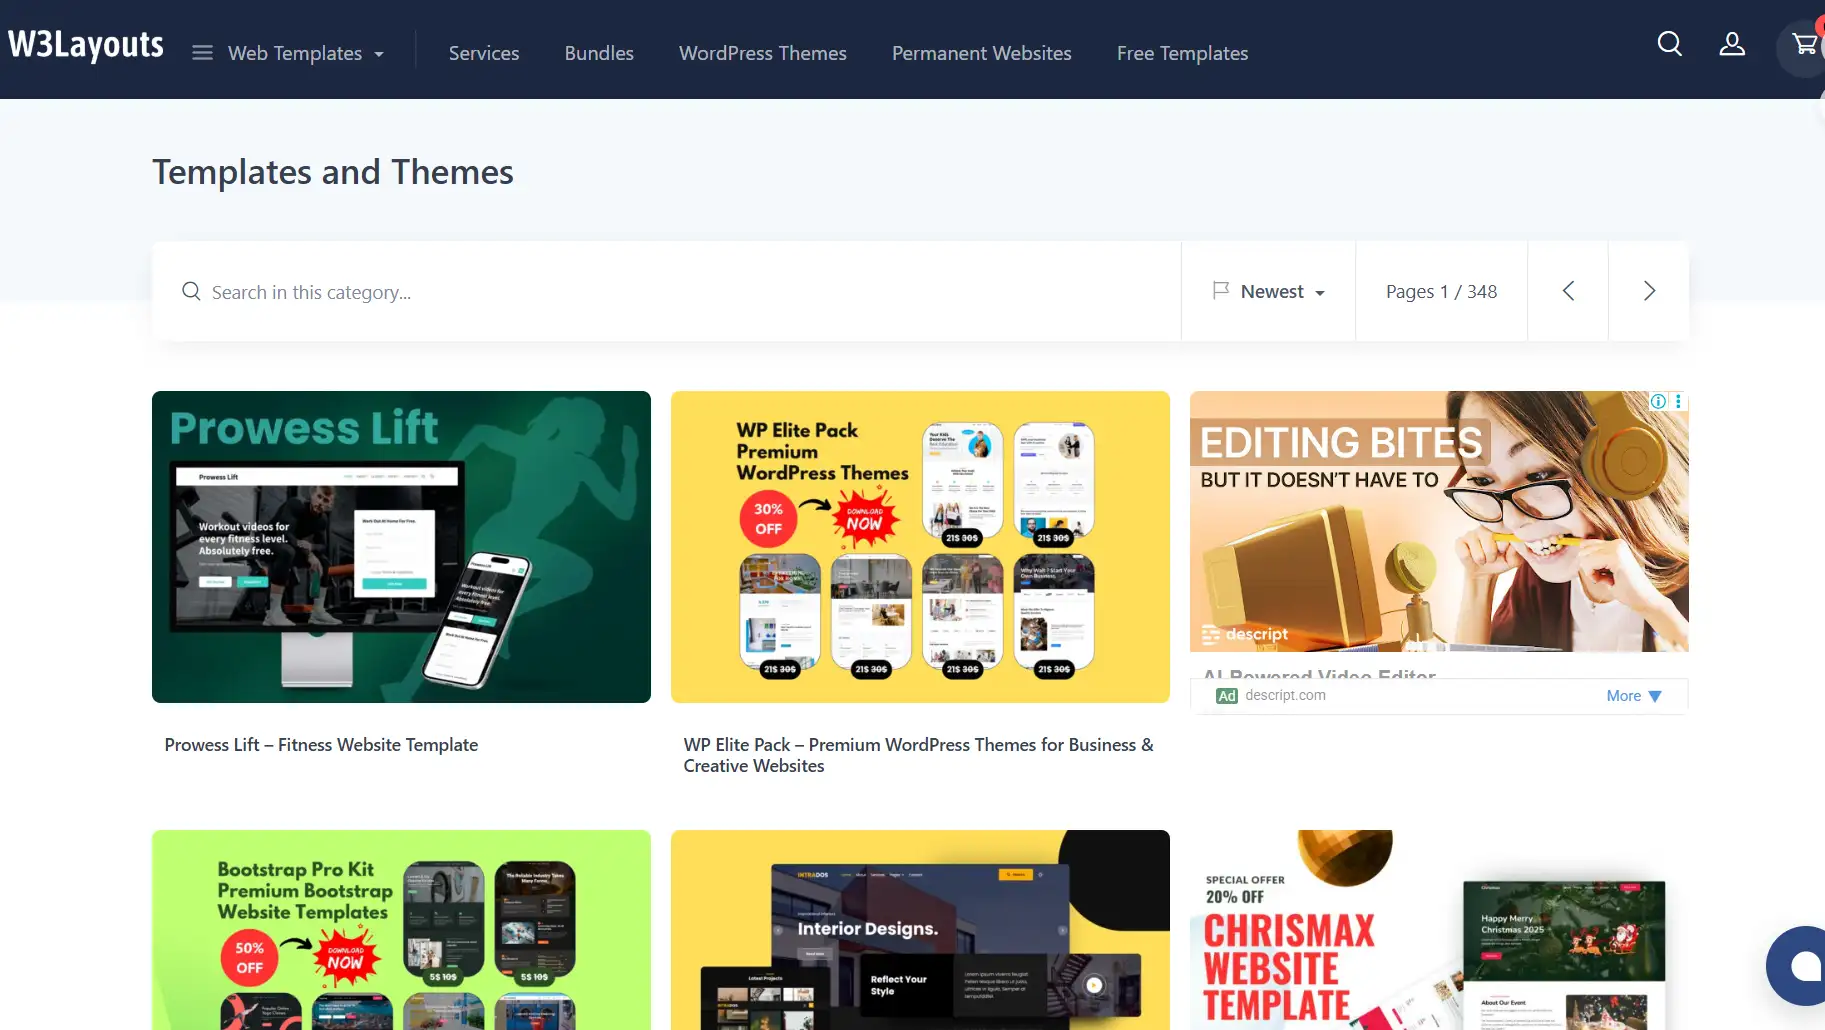Image resolution: width=1825 pixels, height=1030 pixels.
Task: Open the Newest sort dropdown
Action: pos(1269,291)
